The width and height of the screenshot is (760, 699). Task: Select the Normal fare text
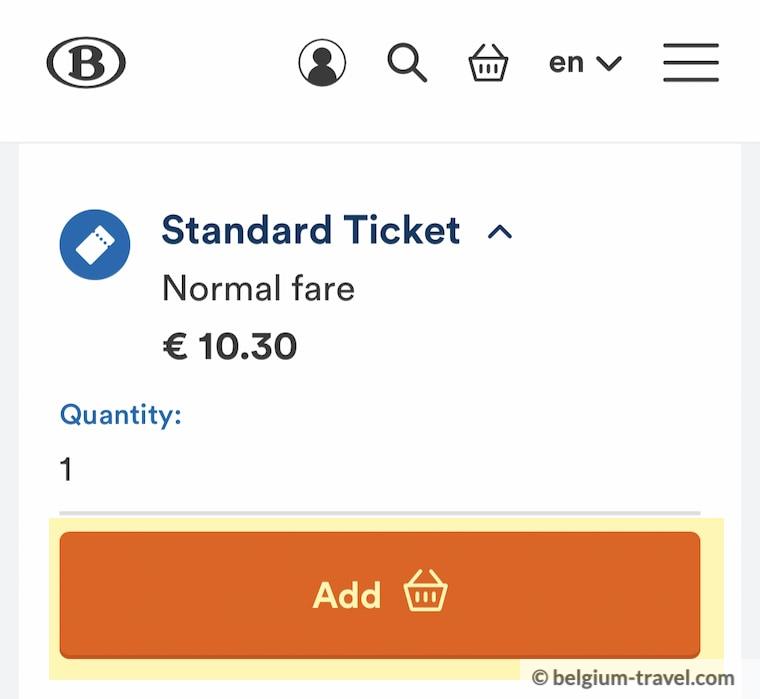pos(258,289)
